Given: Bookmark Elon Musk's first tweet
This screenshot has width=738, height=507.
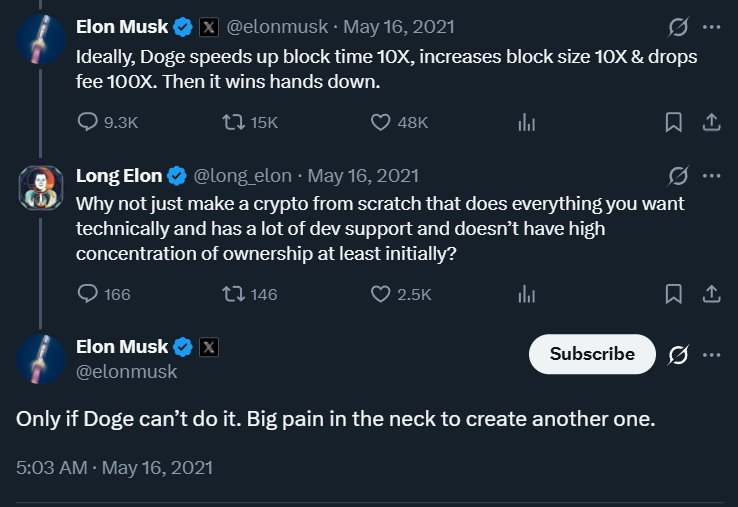Looking at the screenshot, I should 673,122.
